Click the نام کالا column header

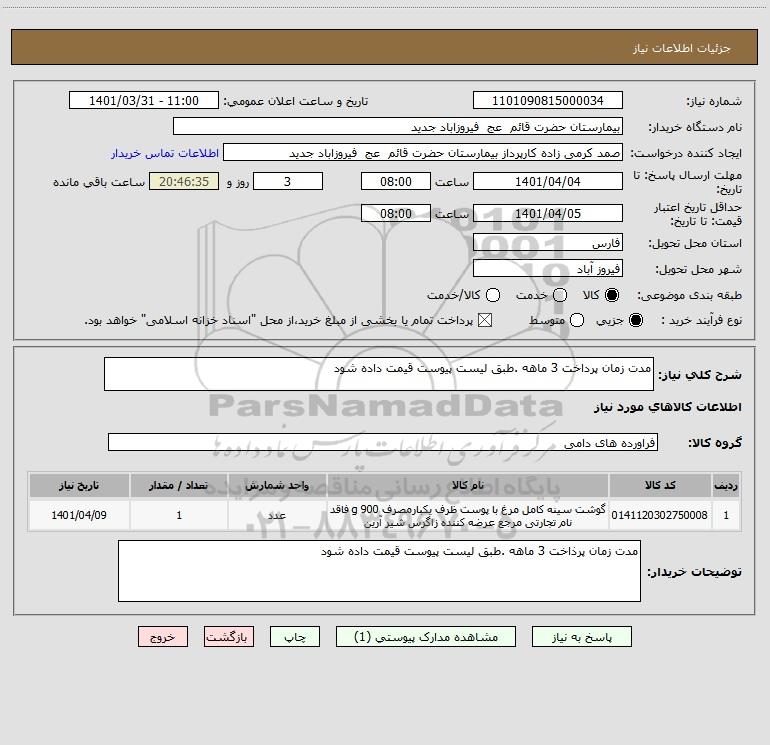pos(468,485)
